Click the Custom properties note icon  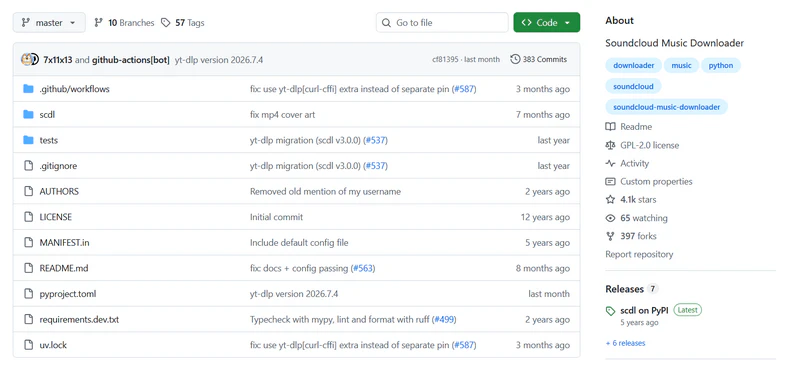pyautogui.click(x=610, y=181)
